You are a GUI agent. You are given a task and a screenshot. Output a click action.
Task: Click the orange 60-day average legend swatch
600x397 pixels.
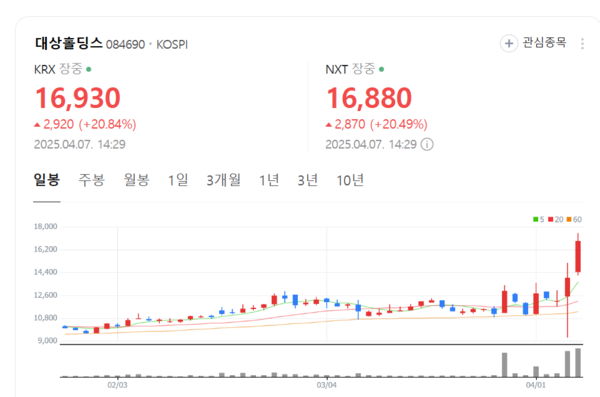point(569,219)
